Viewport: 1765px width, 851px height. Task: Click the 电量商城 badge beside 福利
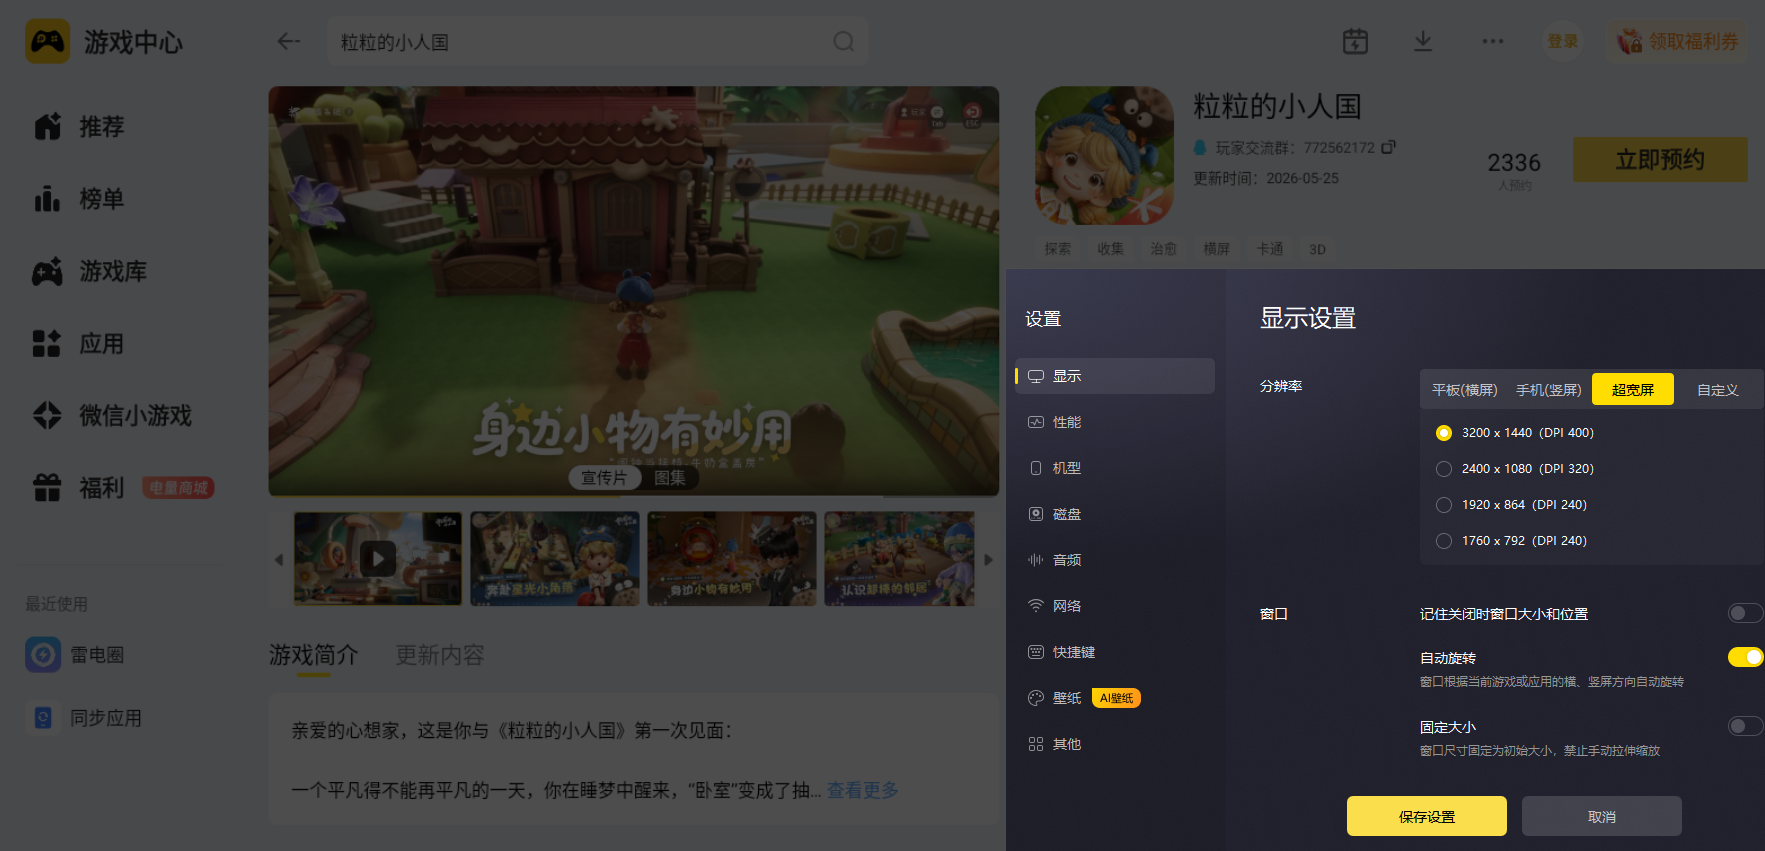178,488
